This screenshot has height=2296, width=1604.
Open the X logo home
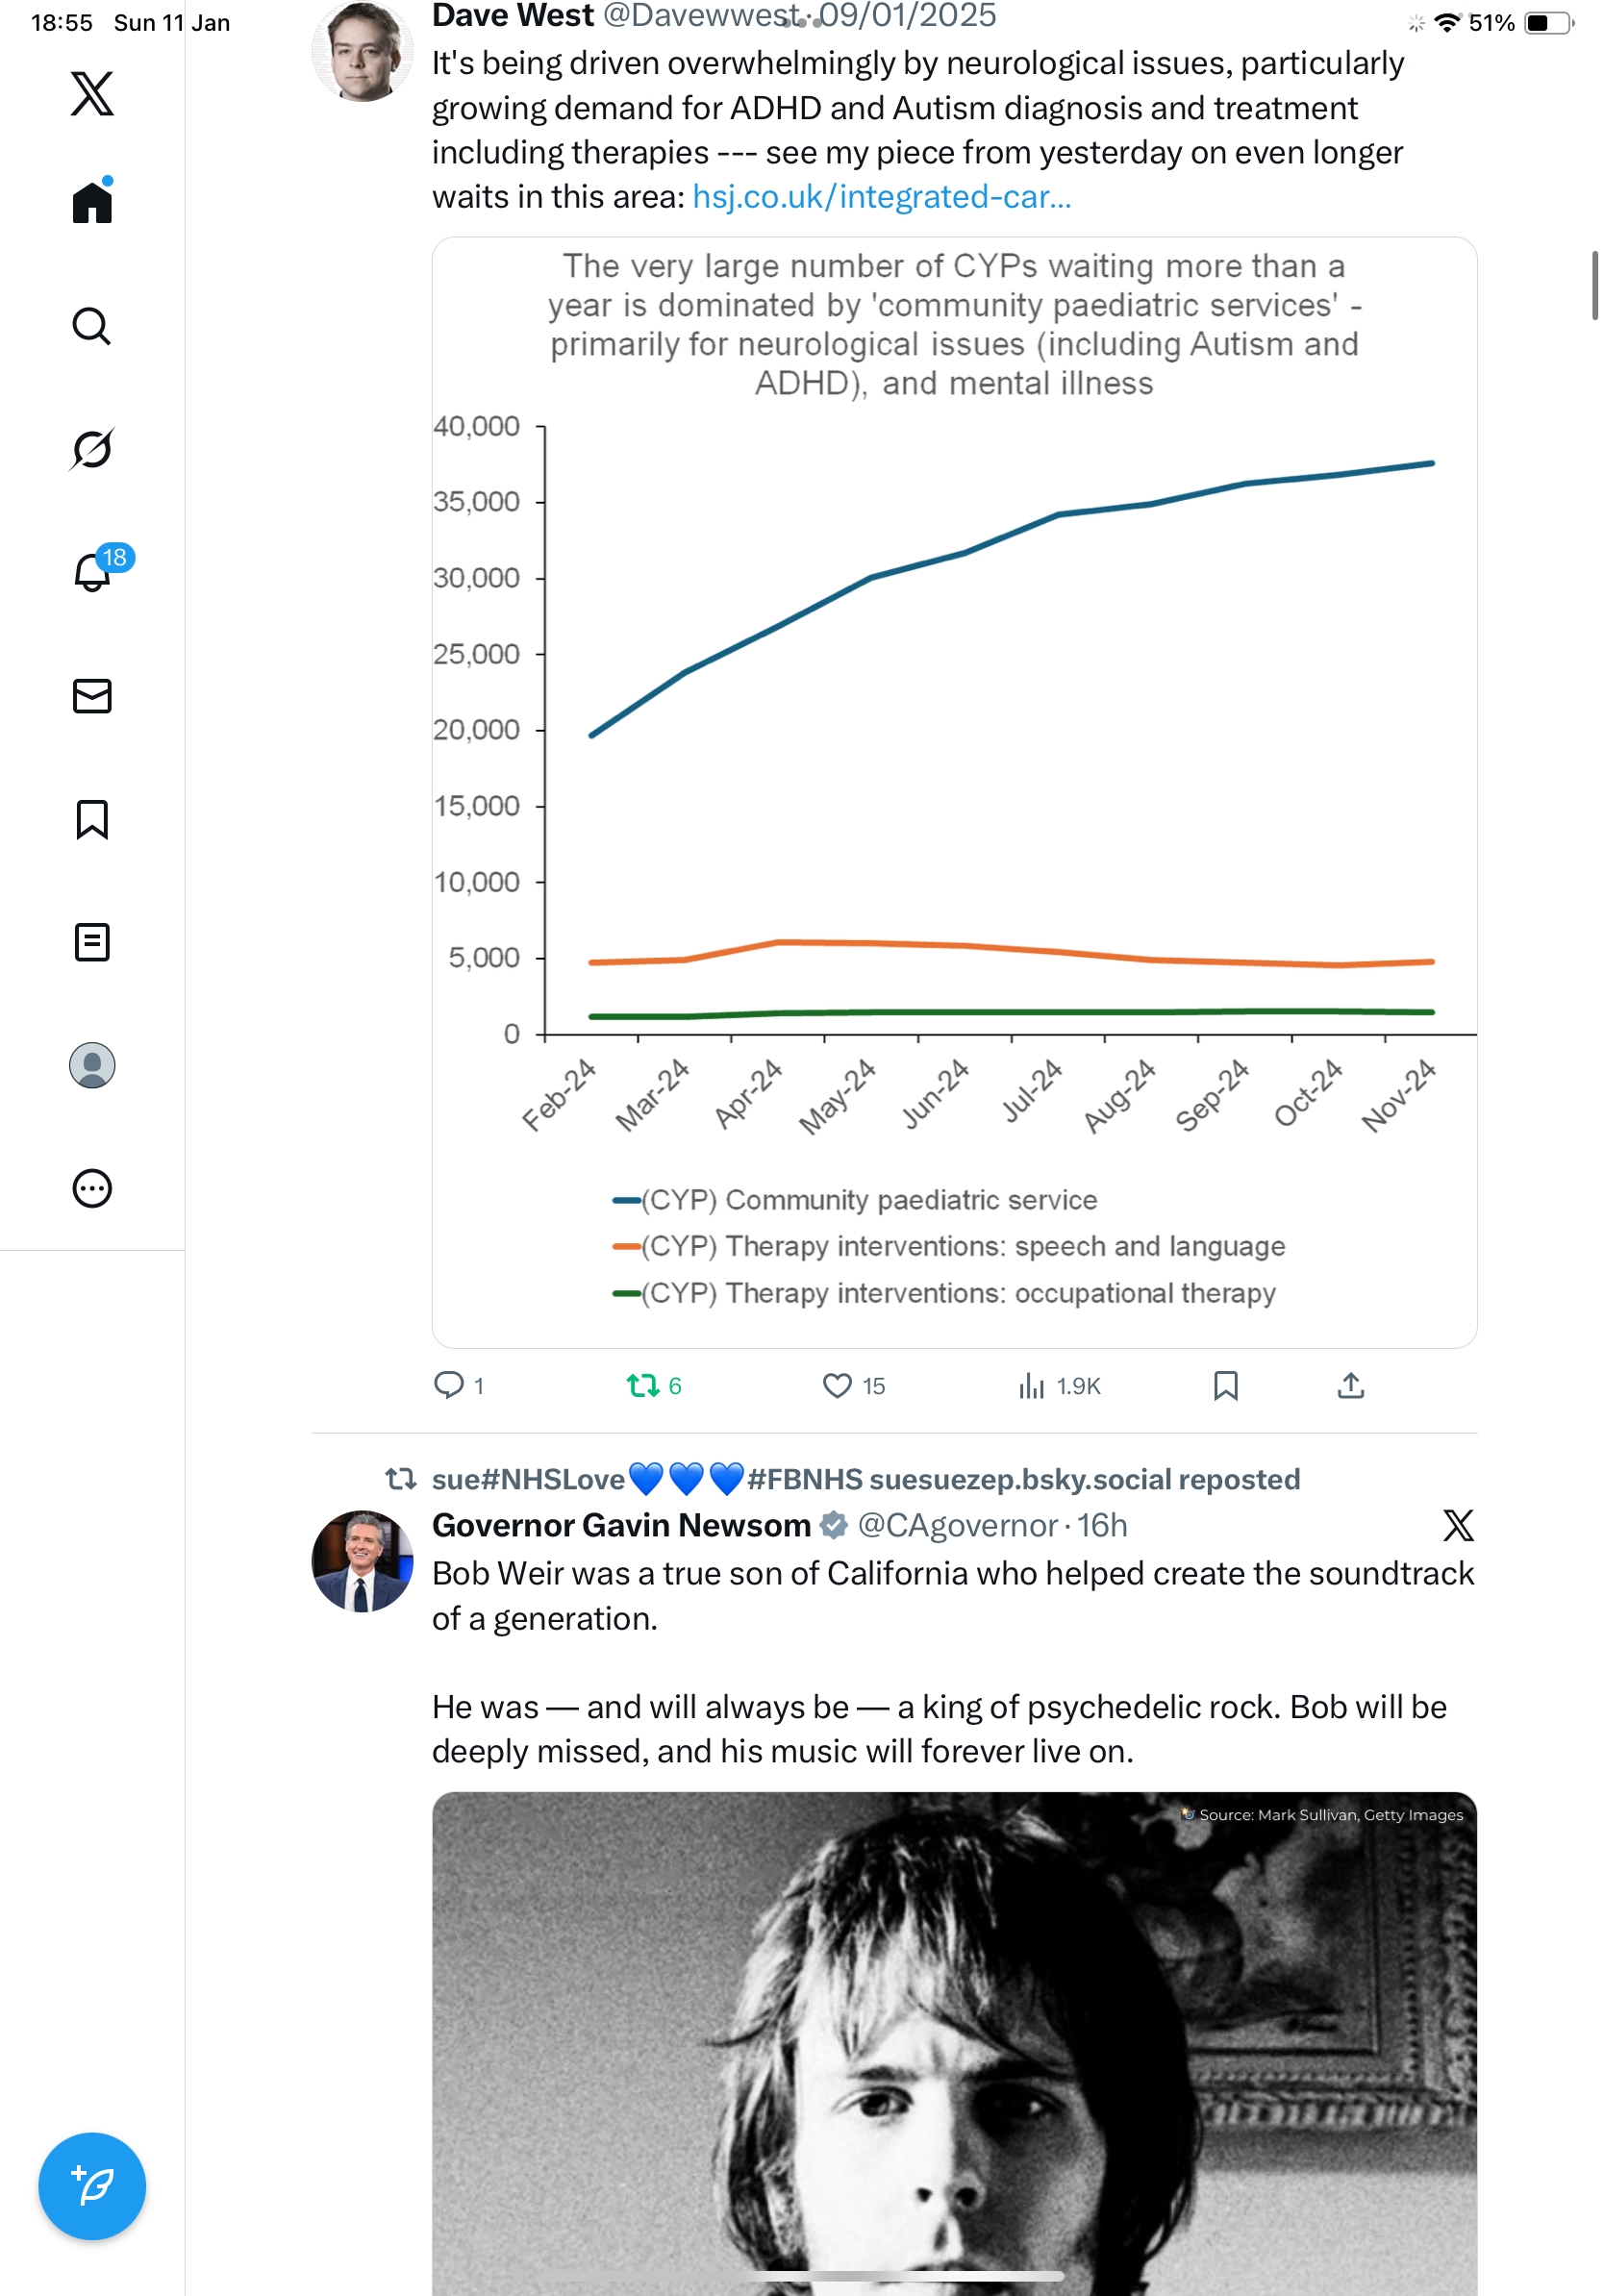92,94
